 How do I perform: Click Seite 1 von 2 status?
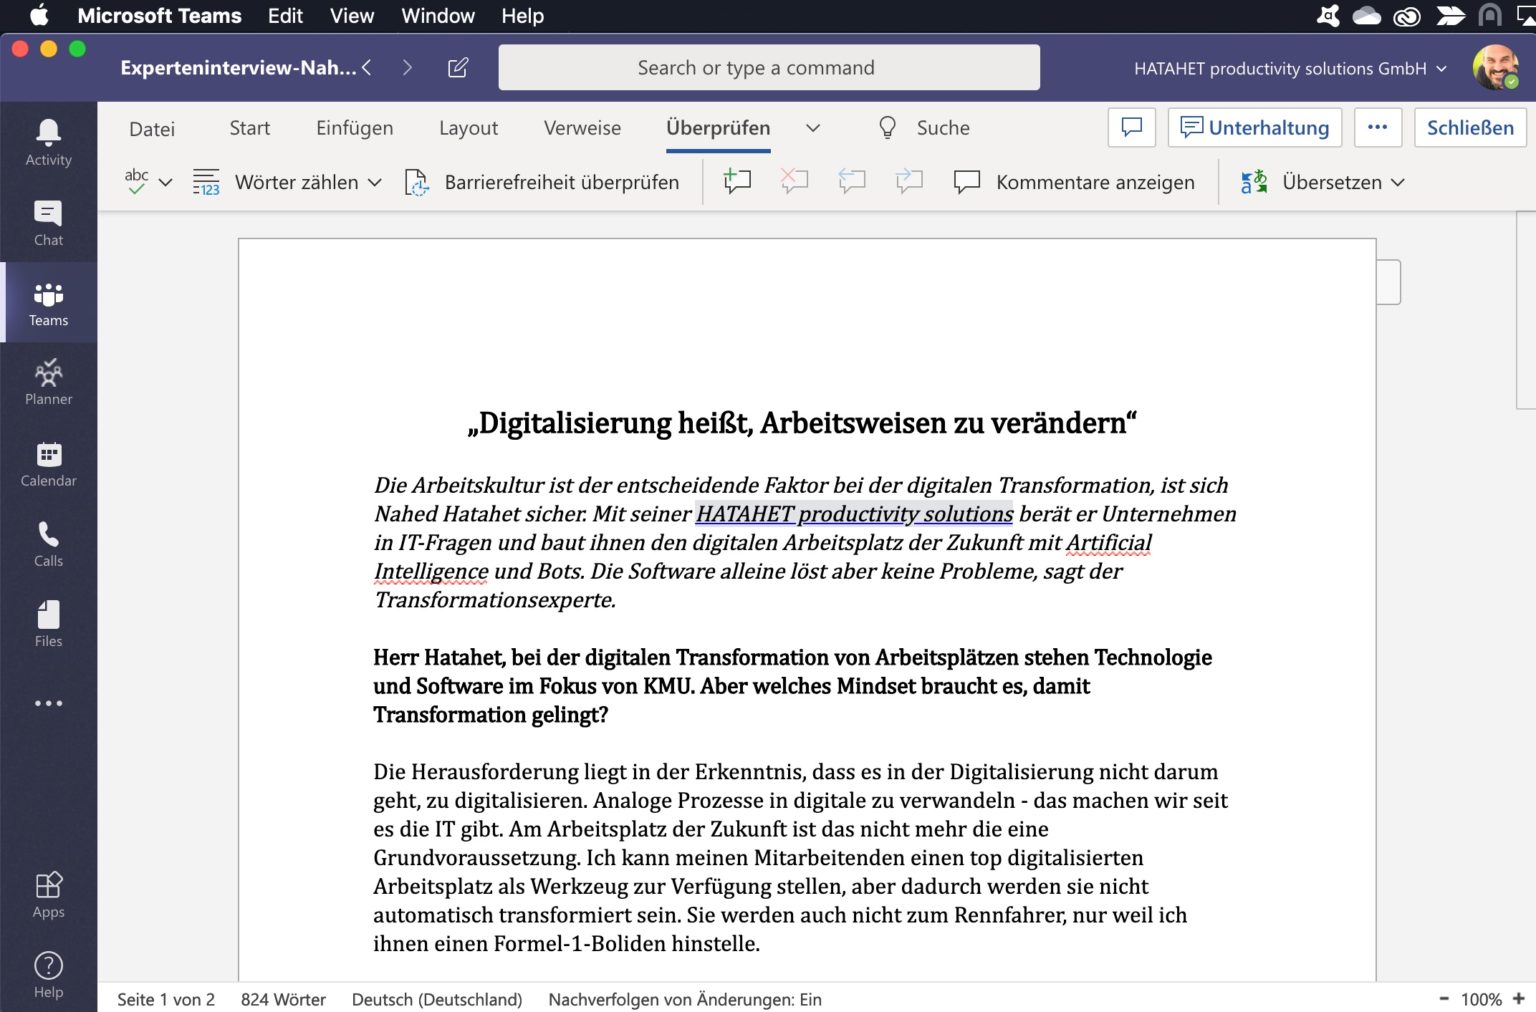(166, 999)
